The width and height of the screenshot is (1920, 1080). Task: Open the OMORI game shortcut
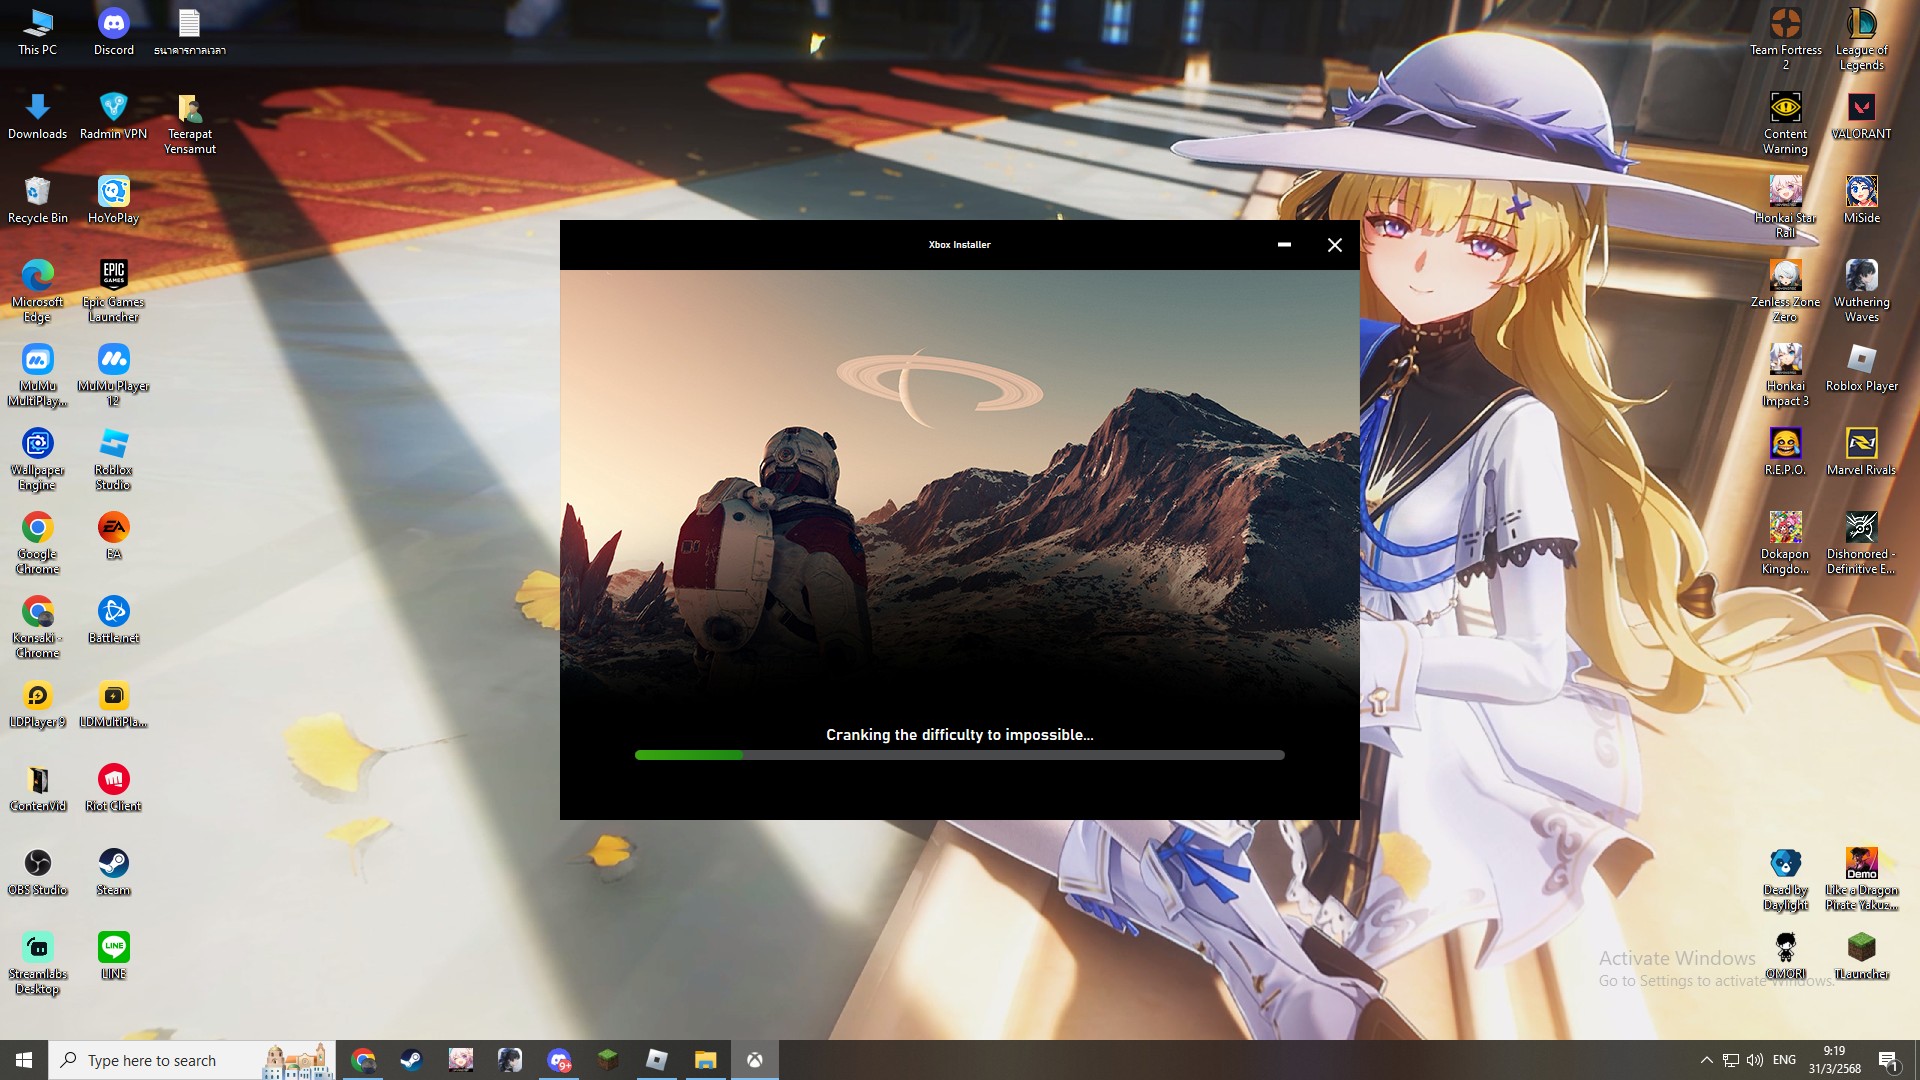1785,956
